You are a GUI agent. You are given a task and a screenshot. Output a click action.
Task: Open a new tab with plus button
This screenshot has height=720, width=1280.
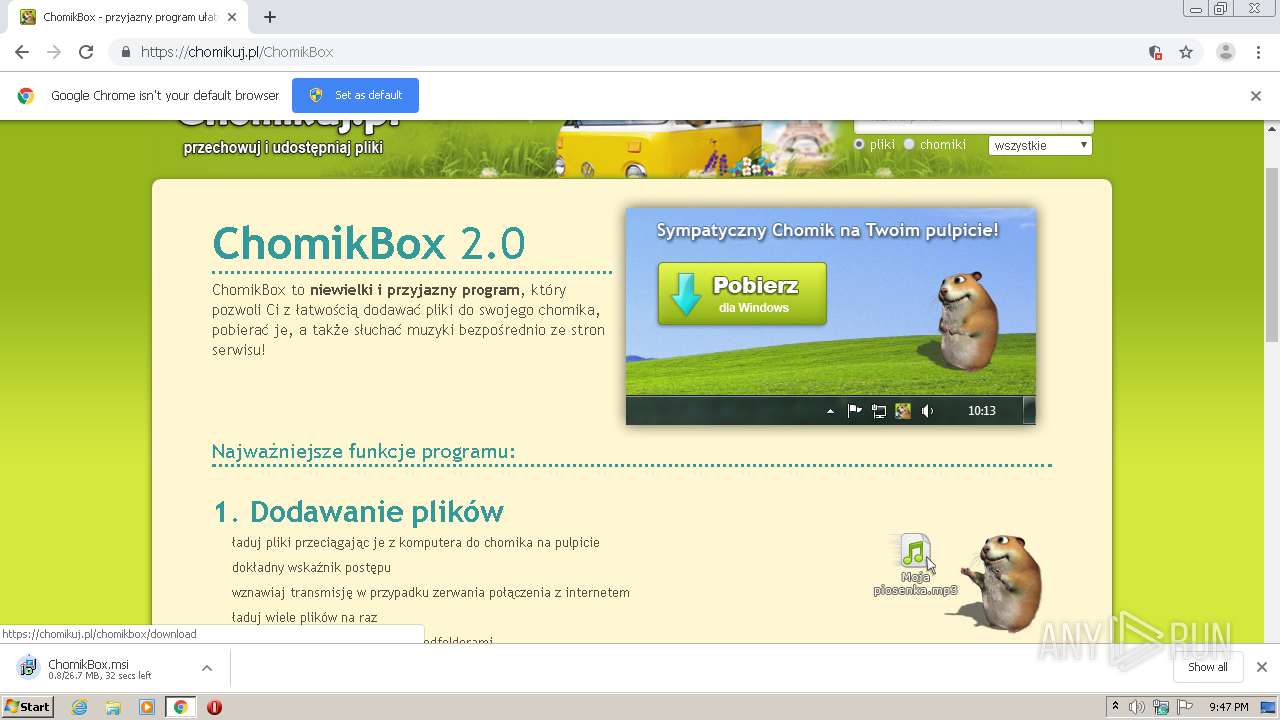click(269, 17)
